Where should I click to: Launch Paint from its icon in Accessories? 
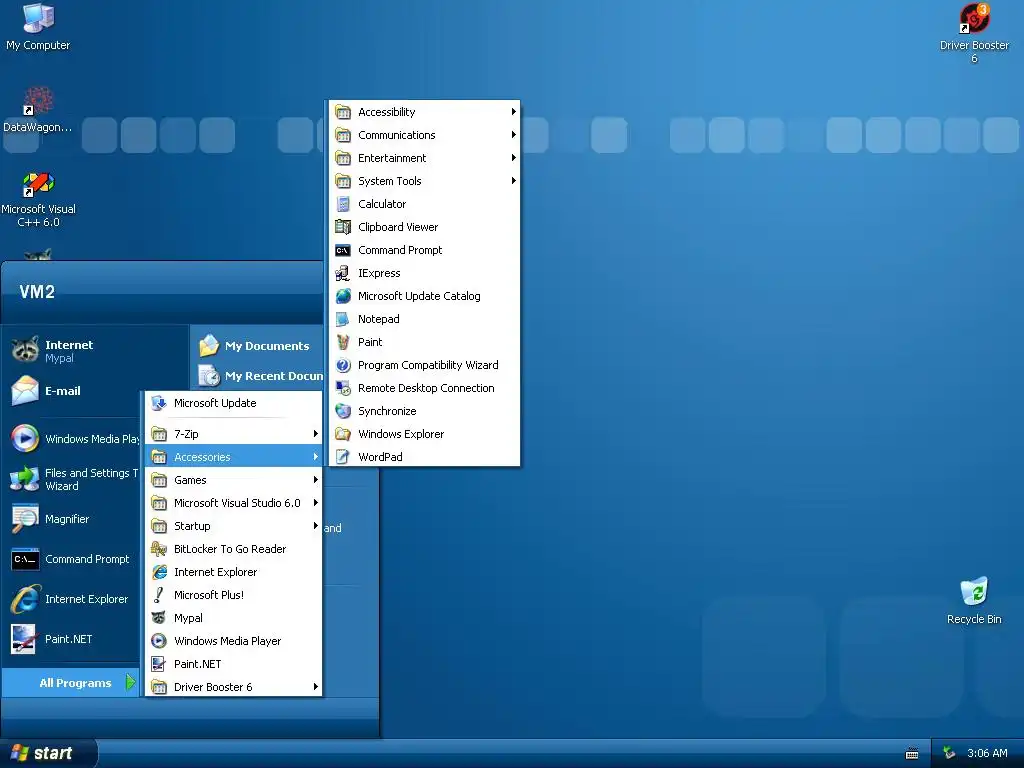pyautogui.click(x=343, y=342)
